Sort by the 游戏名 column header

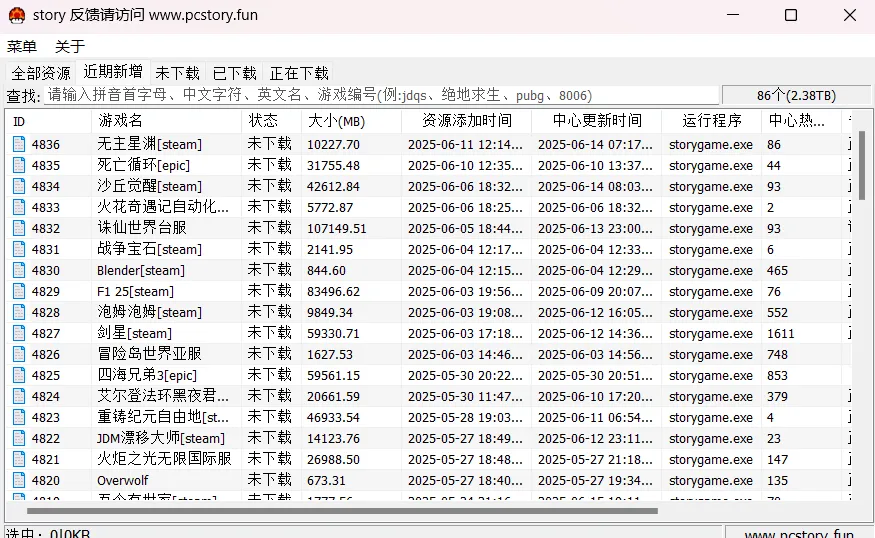[x=166, y=121]
